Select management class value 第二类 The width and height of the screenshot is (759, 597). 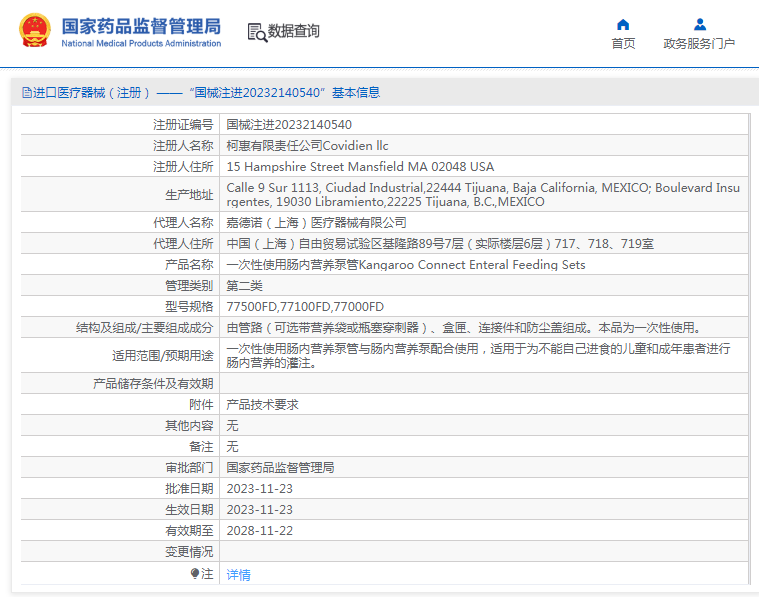(x=244, y=286)
